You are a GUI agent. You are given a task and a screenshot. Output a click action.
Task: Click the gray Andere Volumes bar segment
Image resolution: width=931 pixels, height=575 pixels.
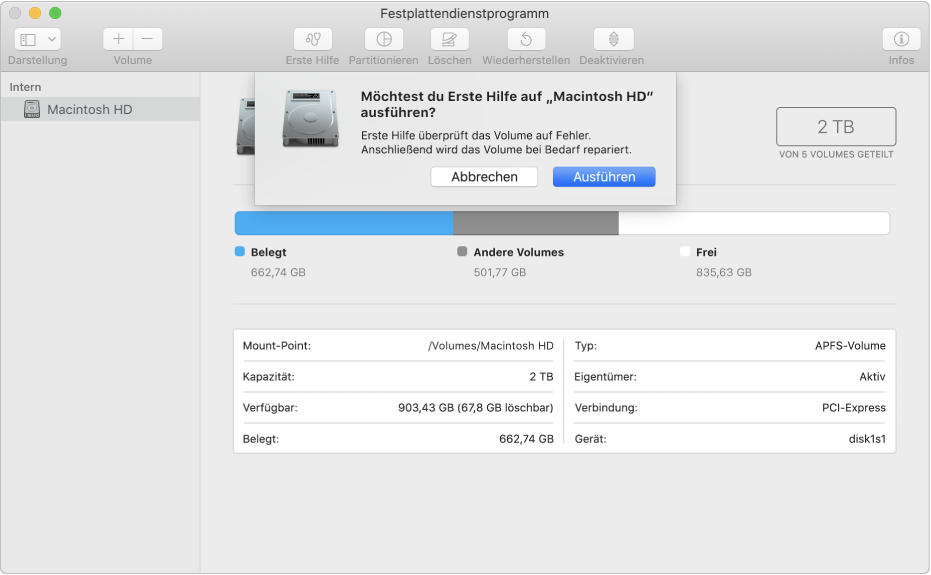point(536,223)
